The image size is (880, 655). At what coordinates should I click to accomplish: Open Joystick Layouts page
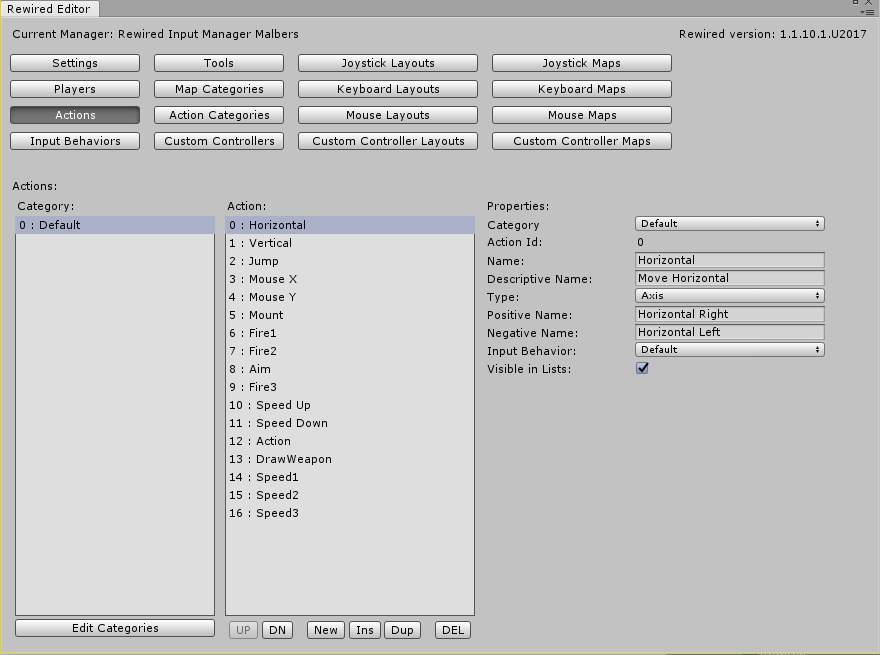(388, 63)
